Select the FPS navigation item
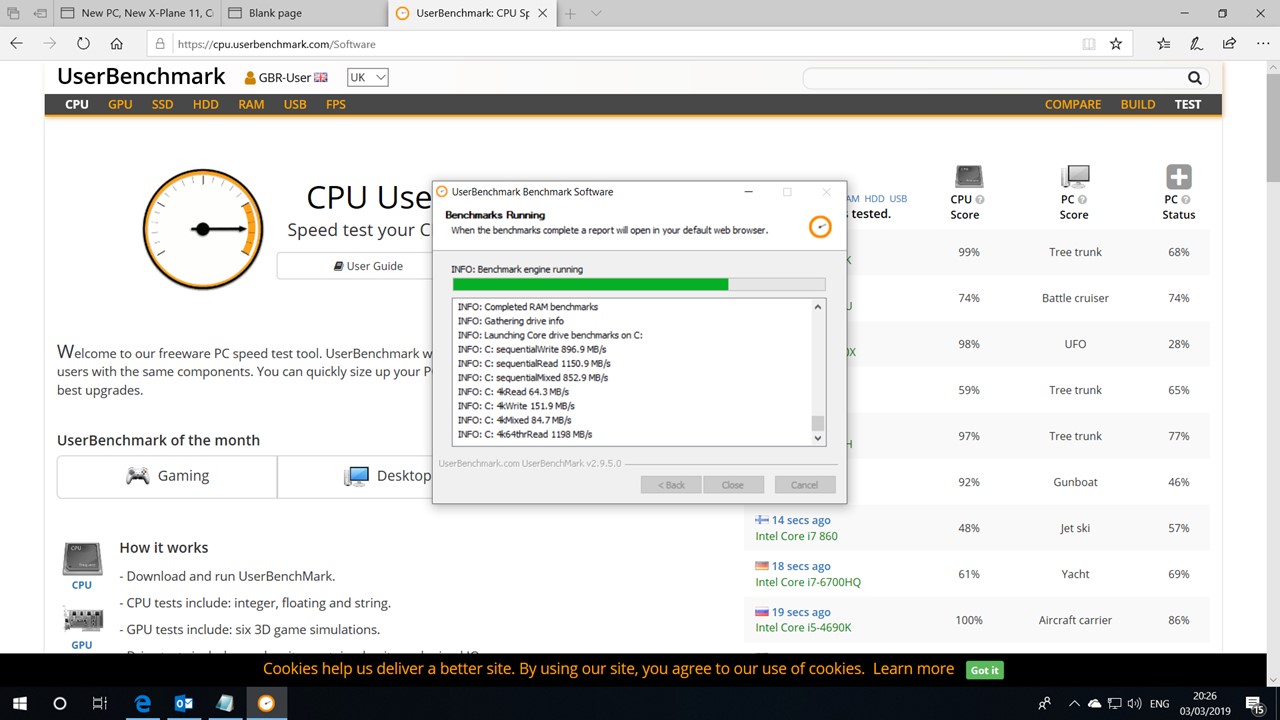1280x720 pixels. click(336, 104)
